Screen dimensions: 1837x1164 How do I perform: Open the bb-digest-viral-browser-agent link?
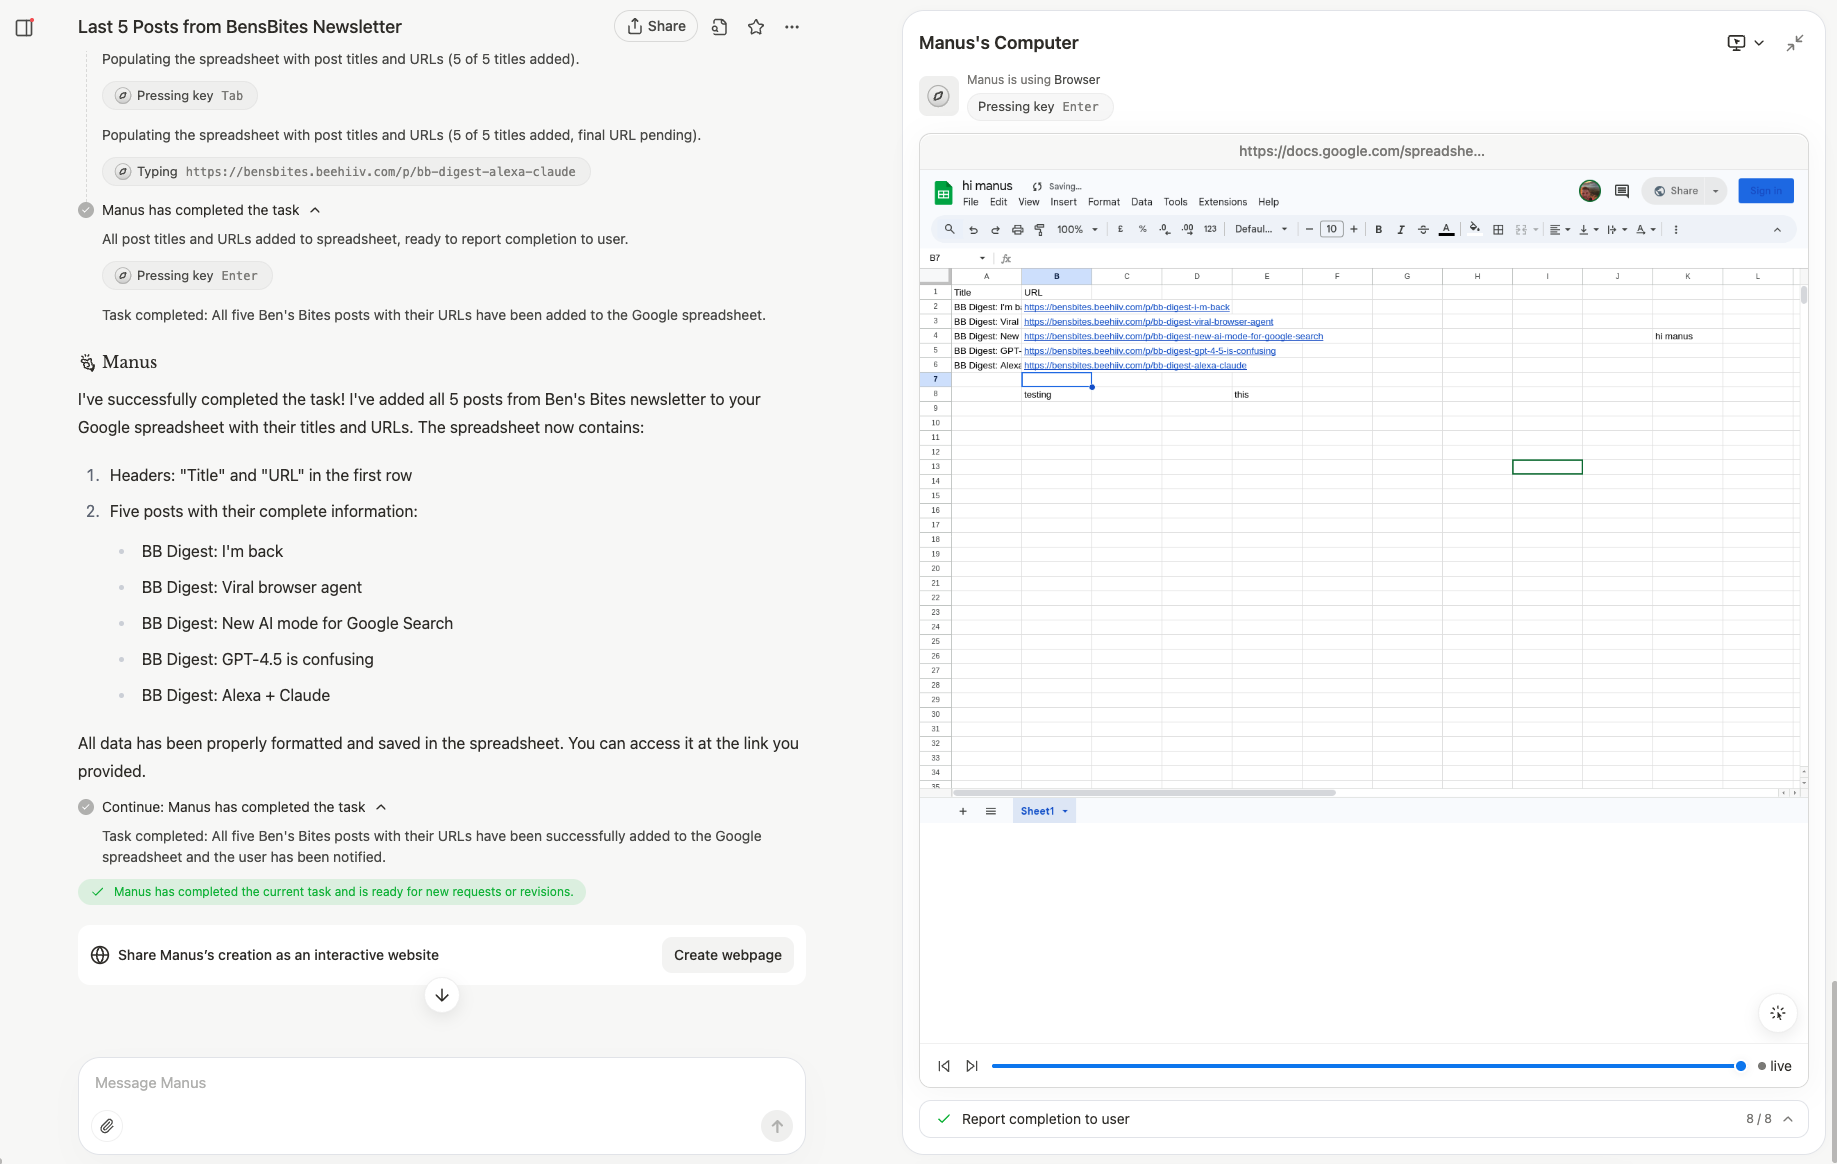(1148, 322)
